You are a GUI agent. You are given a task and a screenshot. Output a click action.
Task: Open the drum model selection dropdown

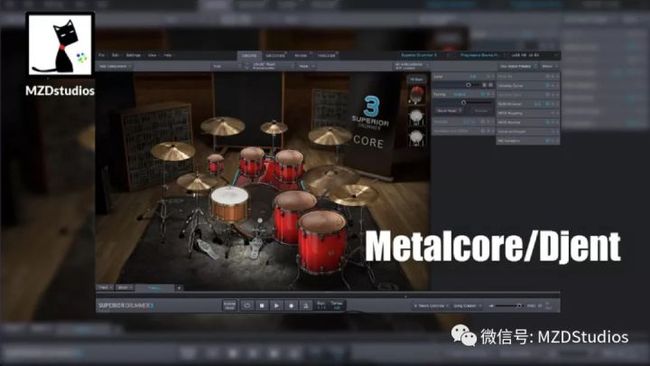pos(268,66)
